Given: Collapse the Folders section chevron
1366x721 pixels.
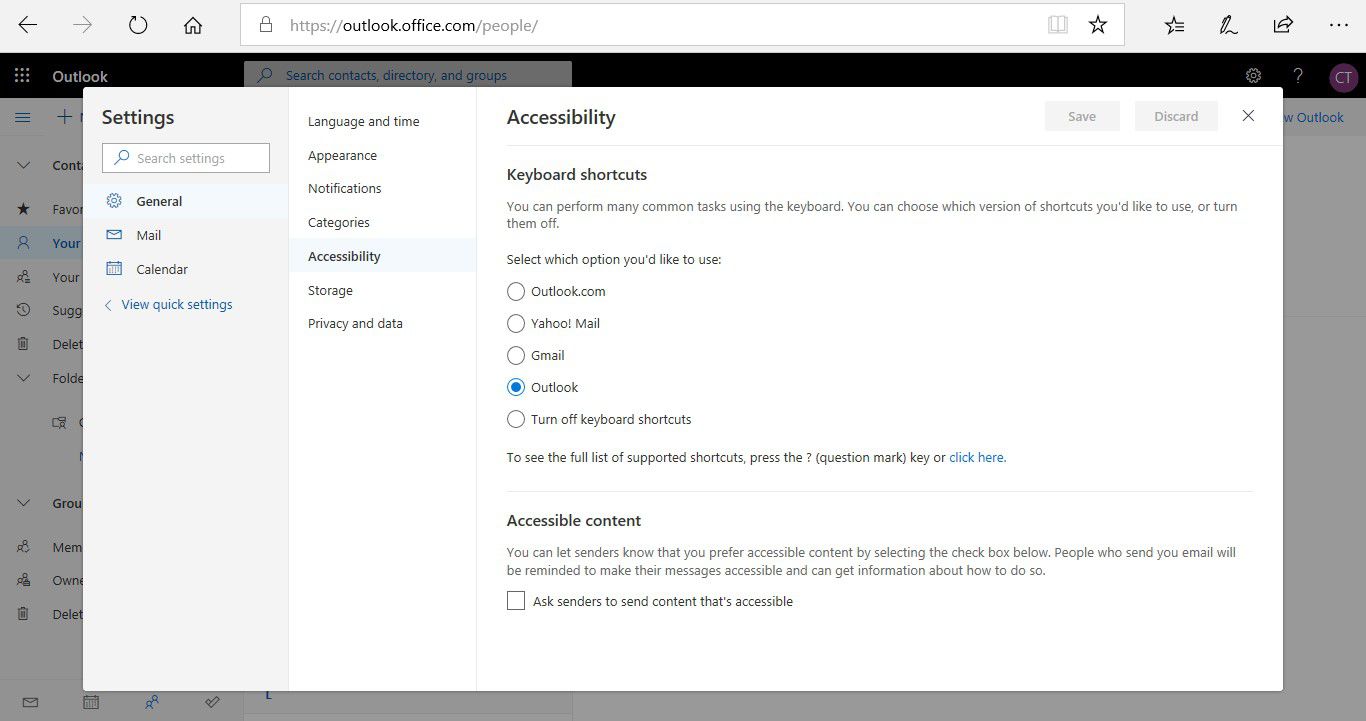Looking at the screenshot, I should point(24,378).
